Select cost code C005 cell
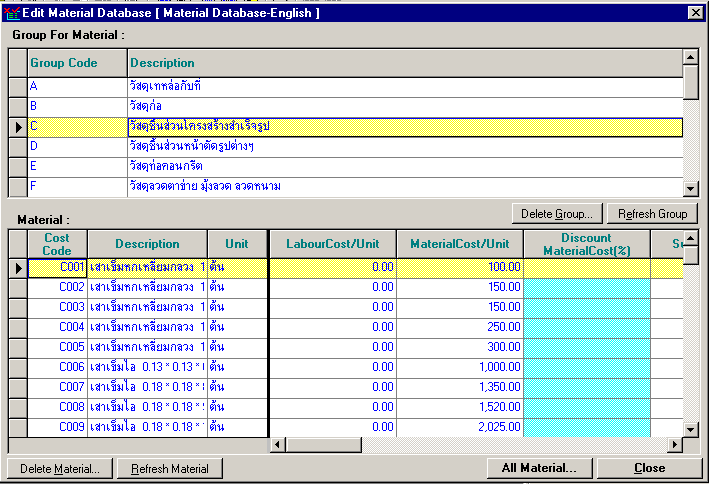This screenshot has height=484, width=709. coord(57,347)
